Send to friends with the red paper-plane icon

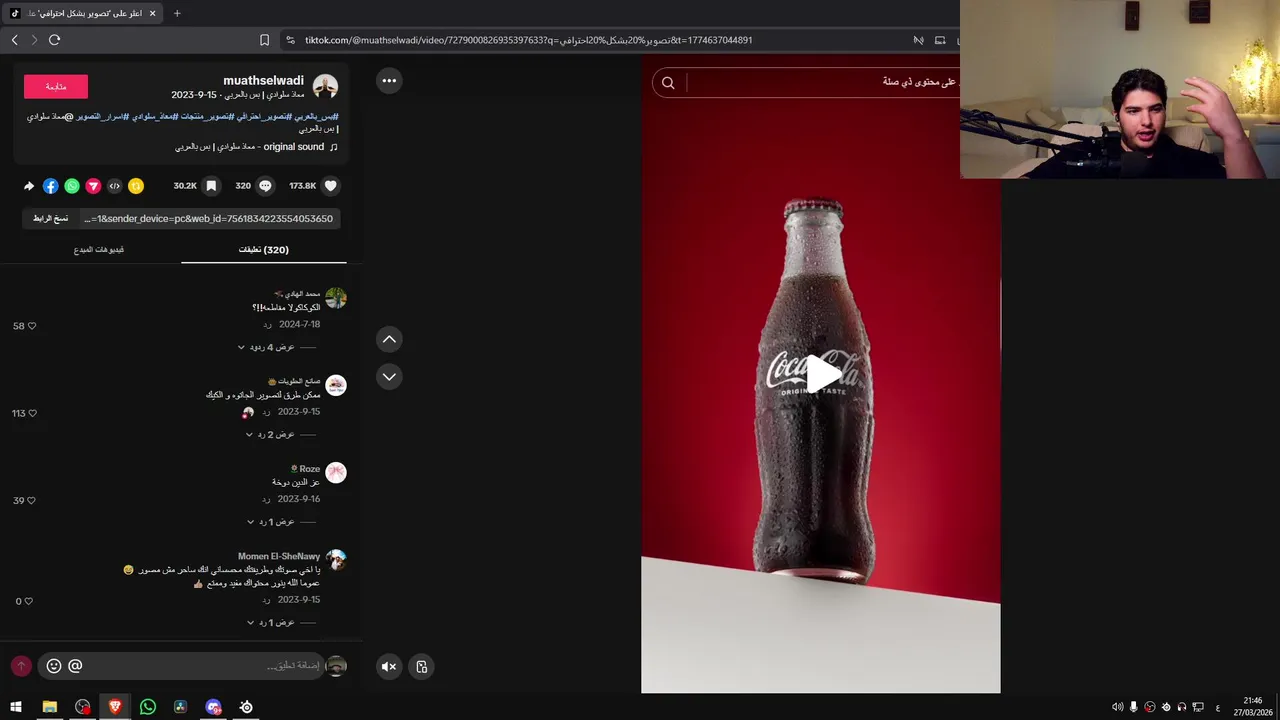[93, 186]
